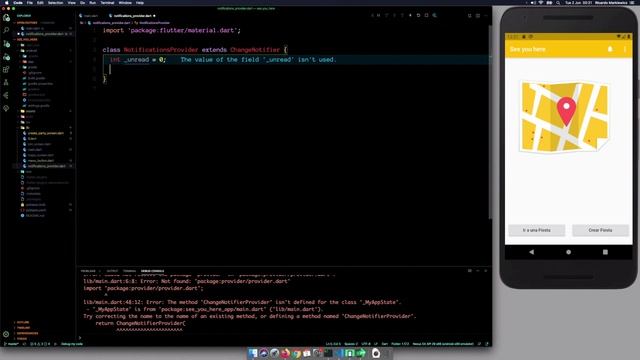
Task: Open the Run menu
Action: pyautogui.click(x=92, y=2)
